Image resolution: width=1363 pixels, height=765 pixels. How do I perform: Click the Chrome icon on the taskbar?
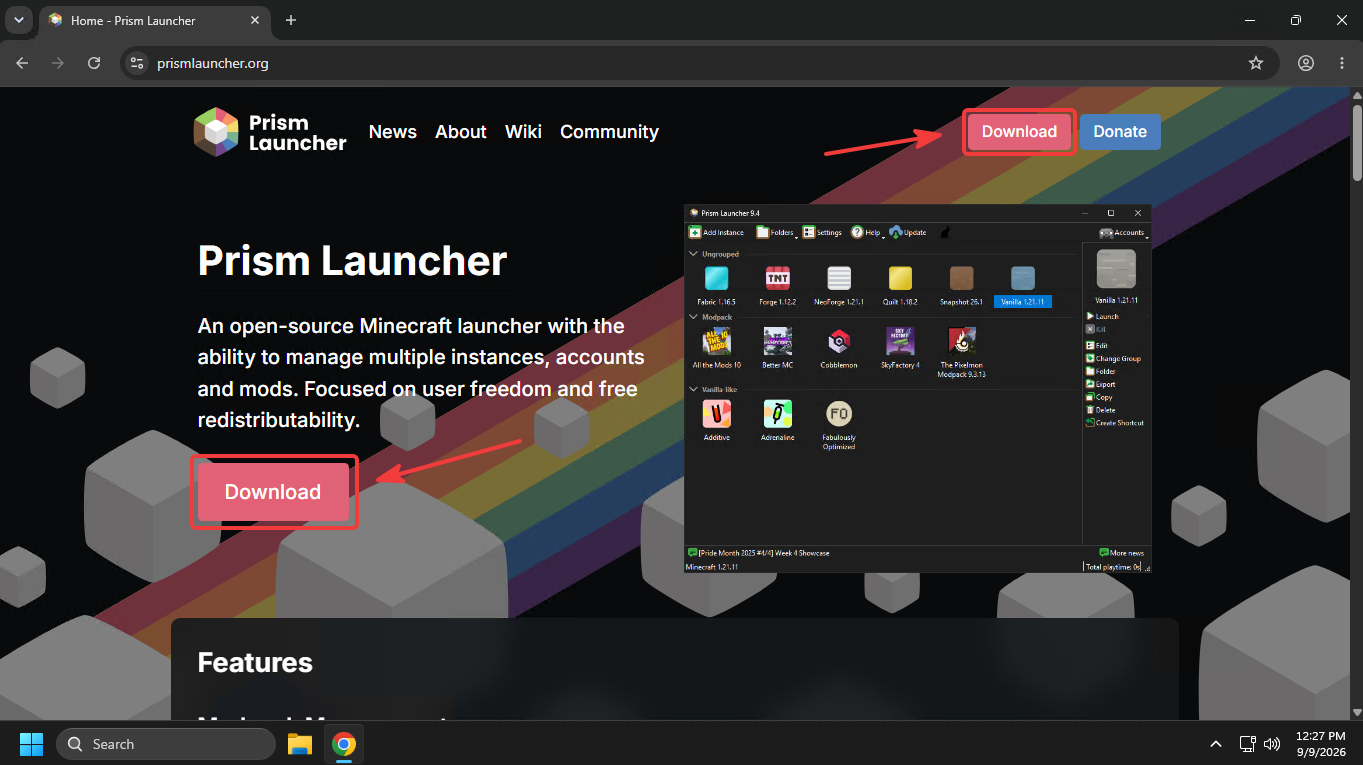344,744
